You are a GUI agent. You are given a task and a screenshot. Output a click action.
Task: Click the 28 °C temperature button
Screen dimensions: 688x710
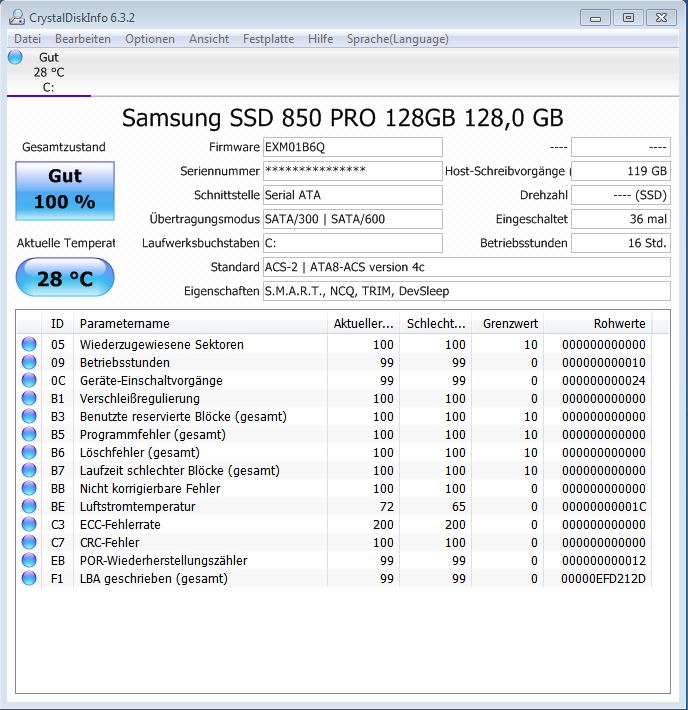tap(65, 277)
